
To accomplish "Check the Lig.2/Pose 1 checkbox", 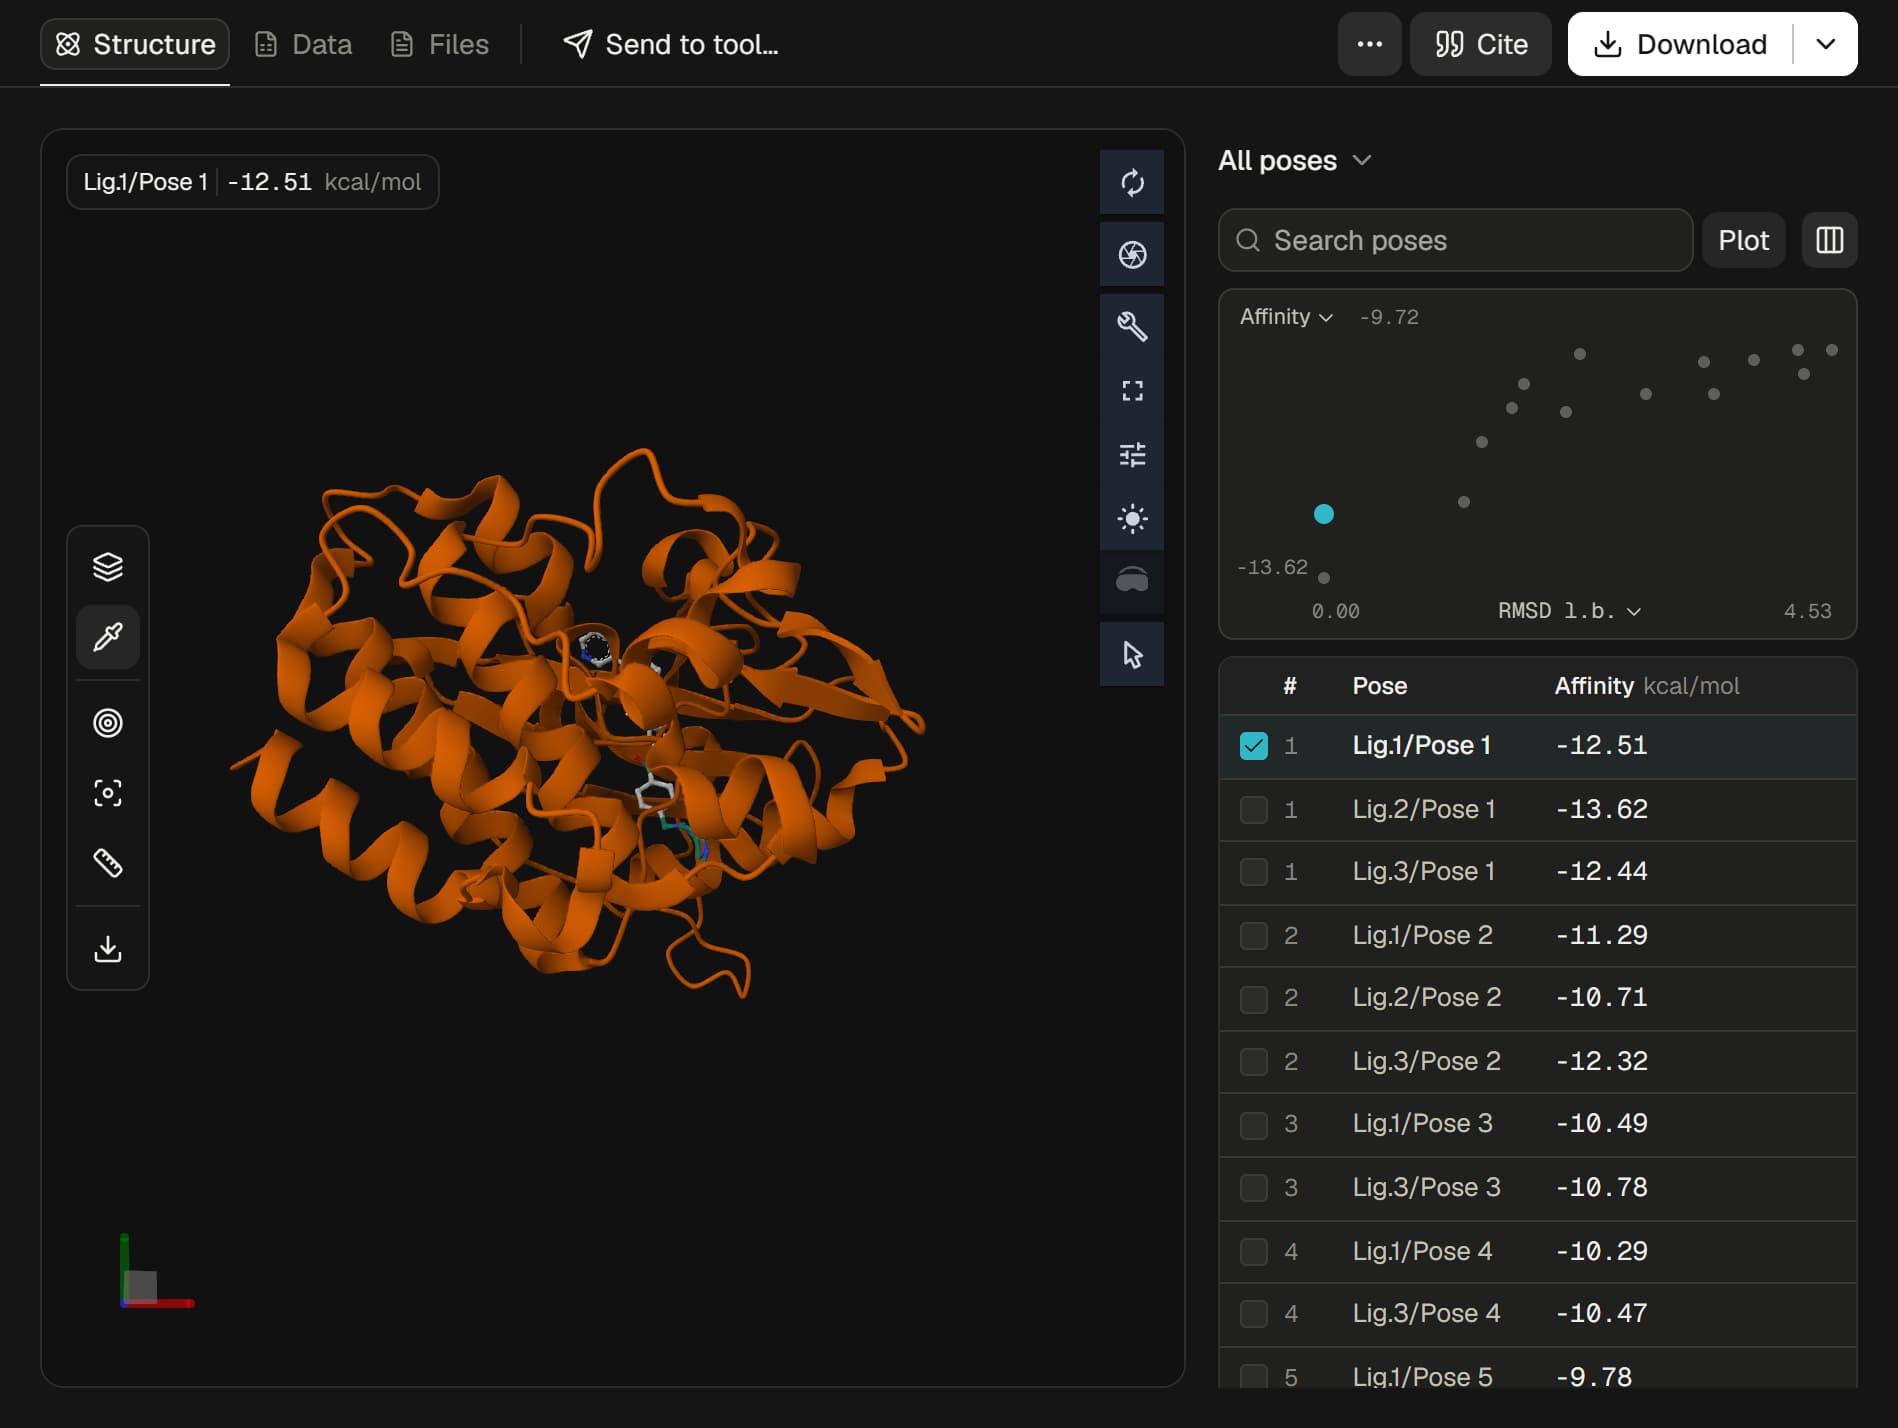I will point(1254,809).
